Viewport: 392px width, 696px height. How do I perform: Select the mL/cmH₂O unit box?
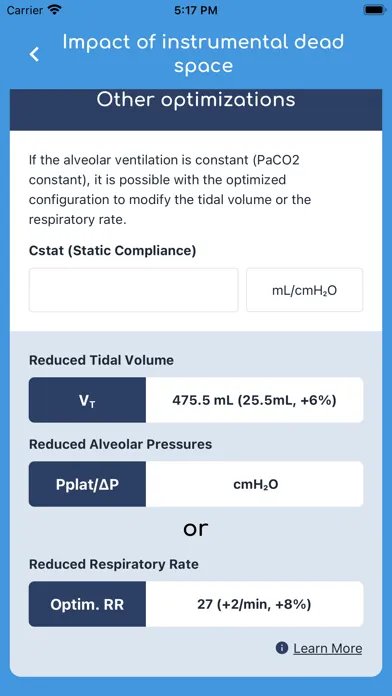tap(305, 290)
